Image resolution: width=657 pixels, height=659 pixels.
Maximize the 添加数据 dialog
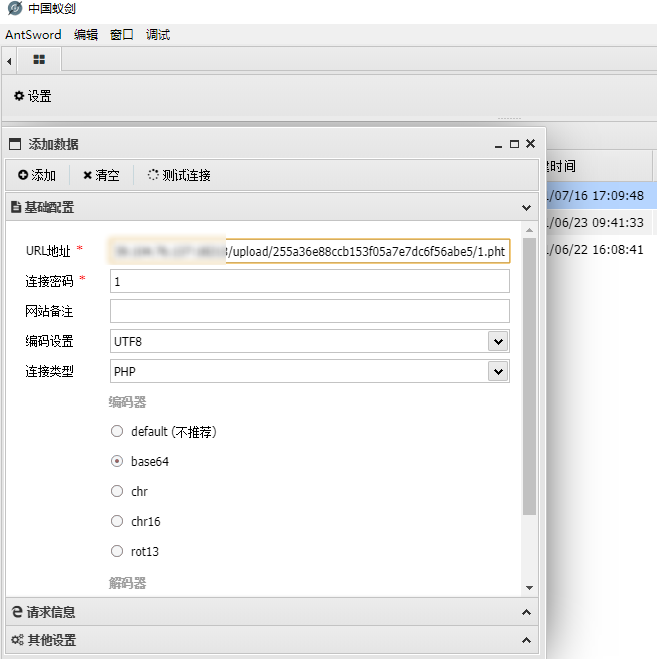[x=514, y=144]
